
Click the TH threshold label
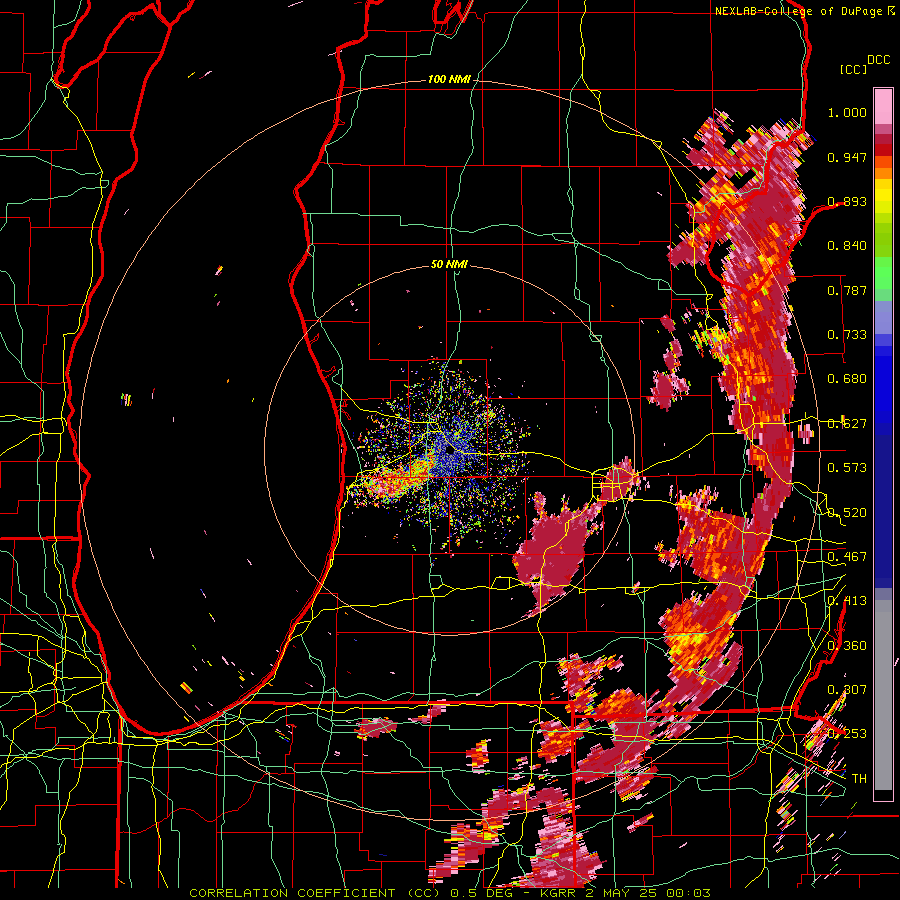coord(859,779)
